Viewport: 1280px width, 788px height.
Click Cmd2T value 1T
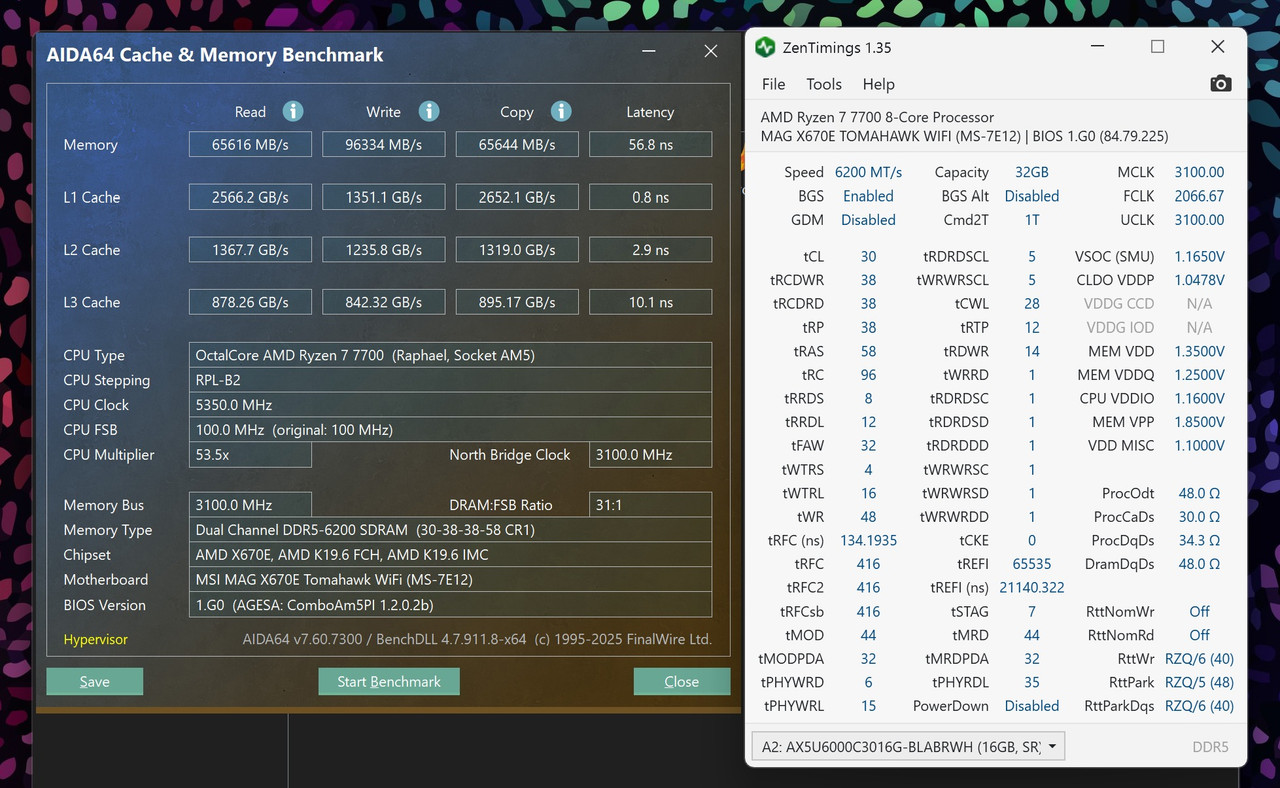pos(1032,220)
